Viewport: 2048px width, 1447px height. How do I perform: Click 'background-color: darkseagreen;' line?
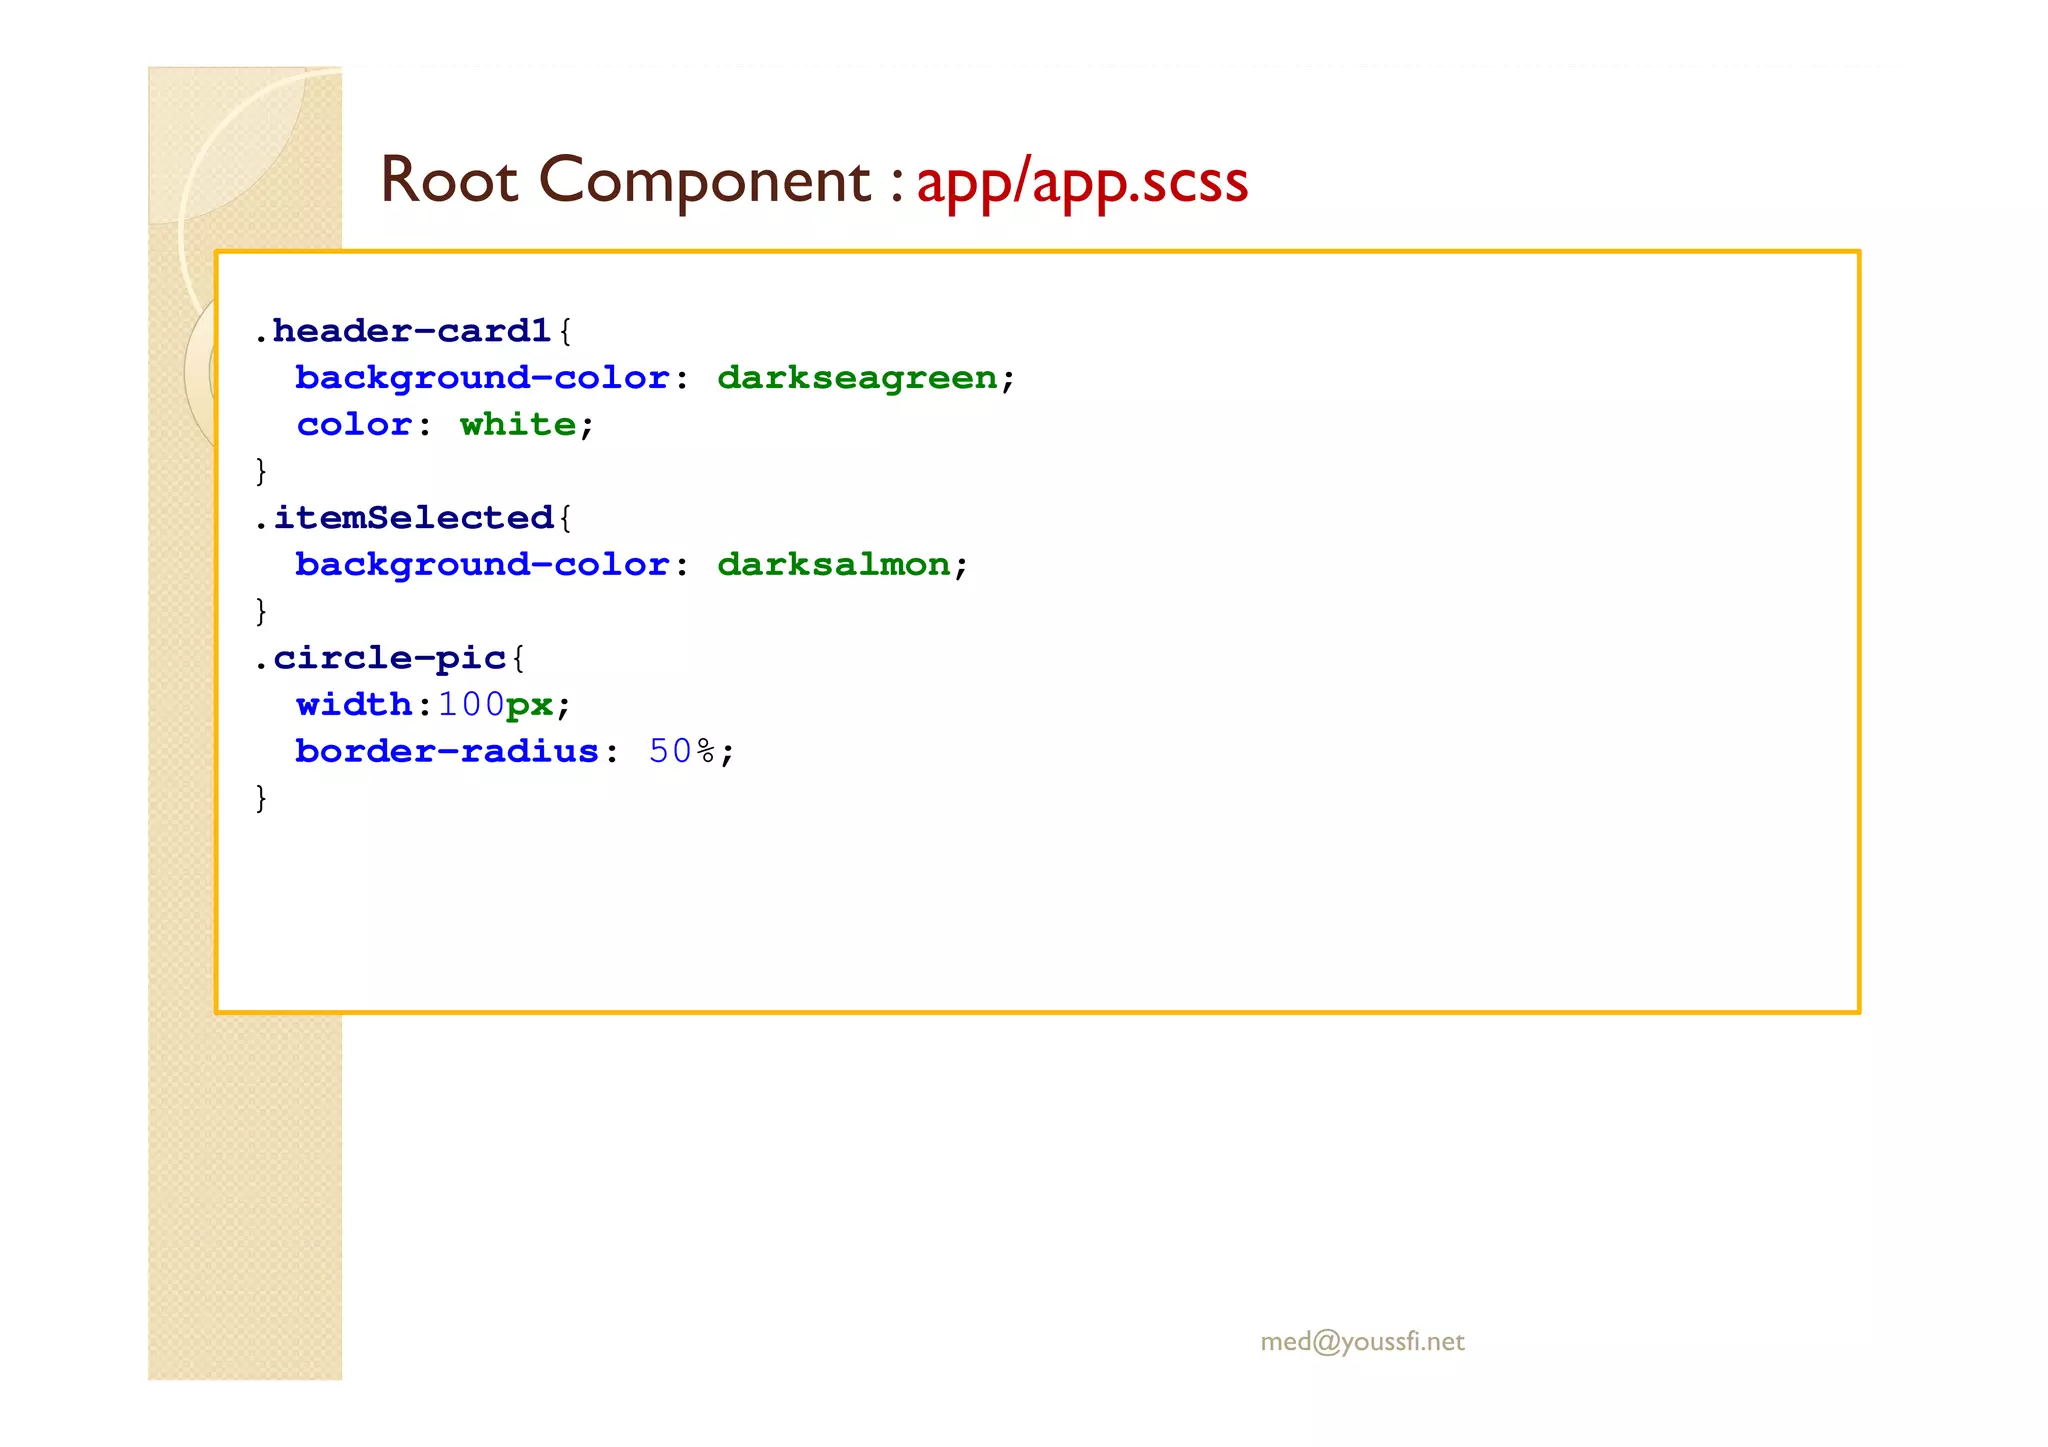[x=655, y=378]
